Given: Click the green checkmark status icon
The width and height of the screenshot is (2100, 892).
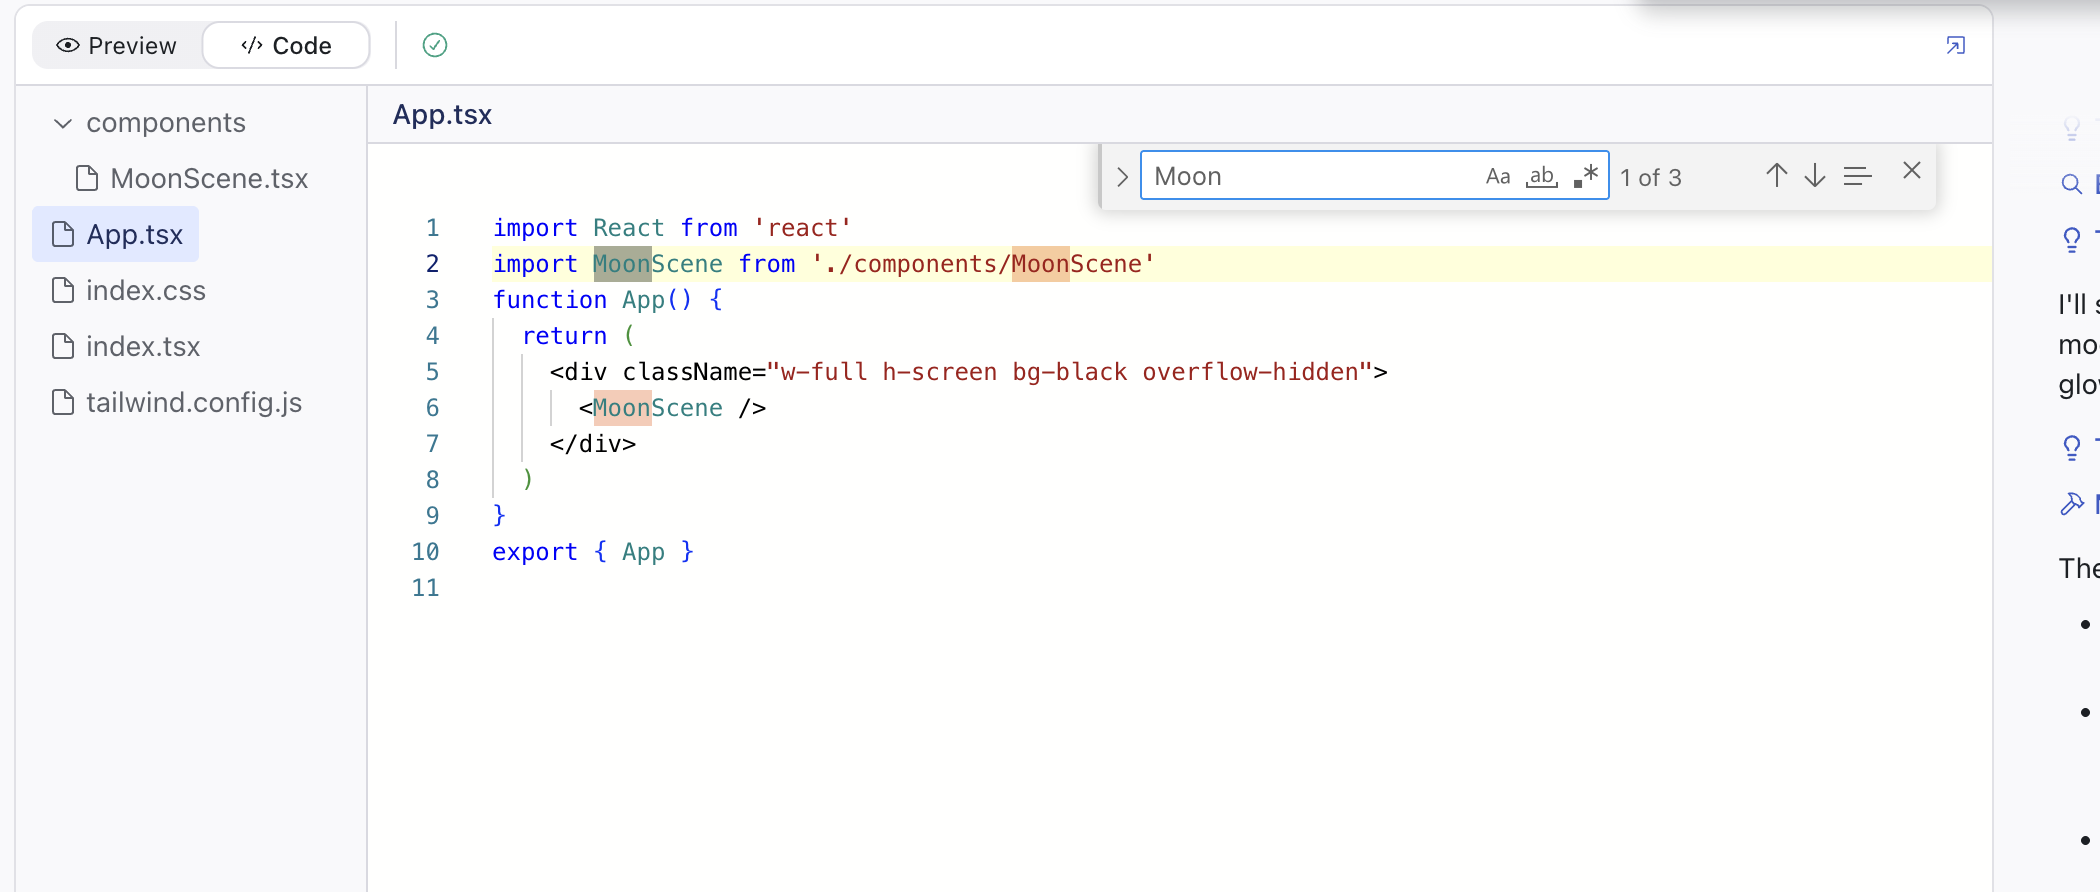Looking at the screenshot, I should tap(435, 45).
